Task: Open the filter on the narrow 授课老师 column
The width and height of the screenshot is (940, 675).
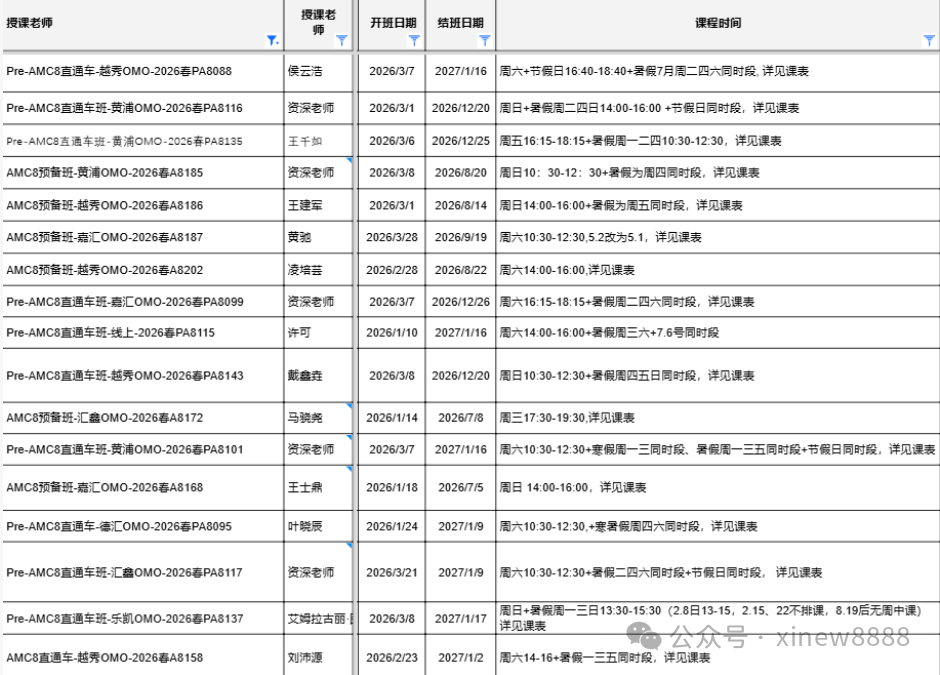Action: [x=342, y=40]
